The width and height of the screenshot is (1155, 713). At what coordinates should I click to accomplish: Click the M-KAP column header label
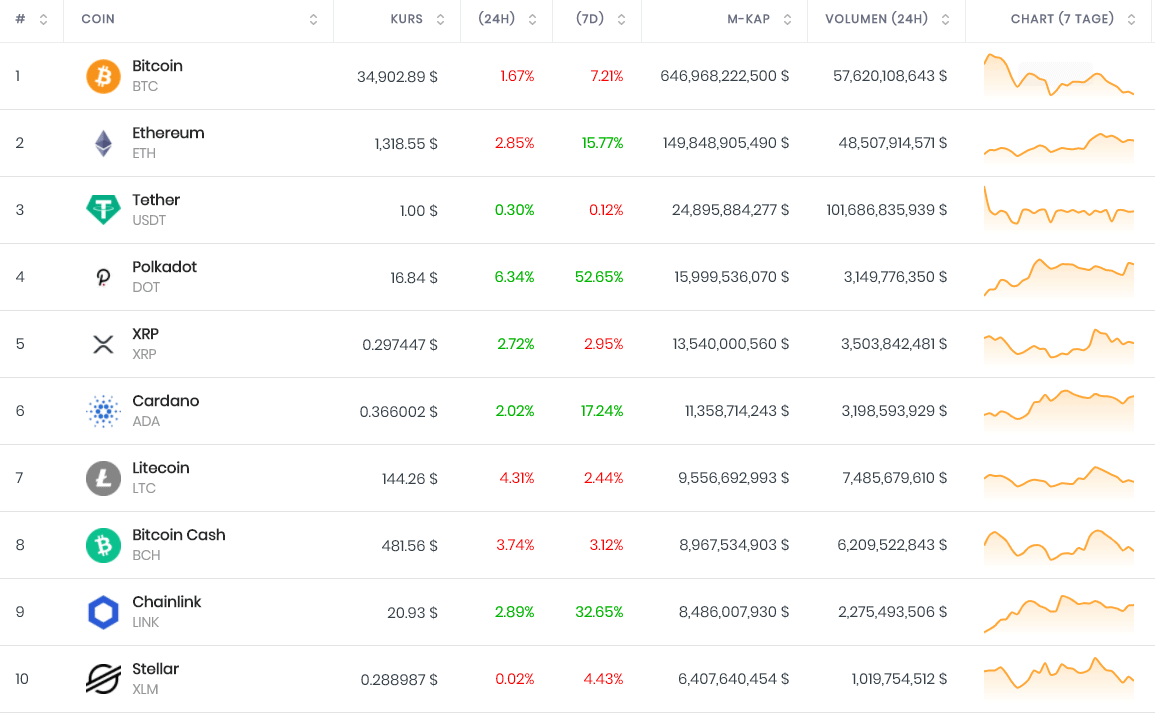[x=748, y=19]
